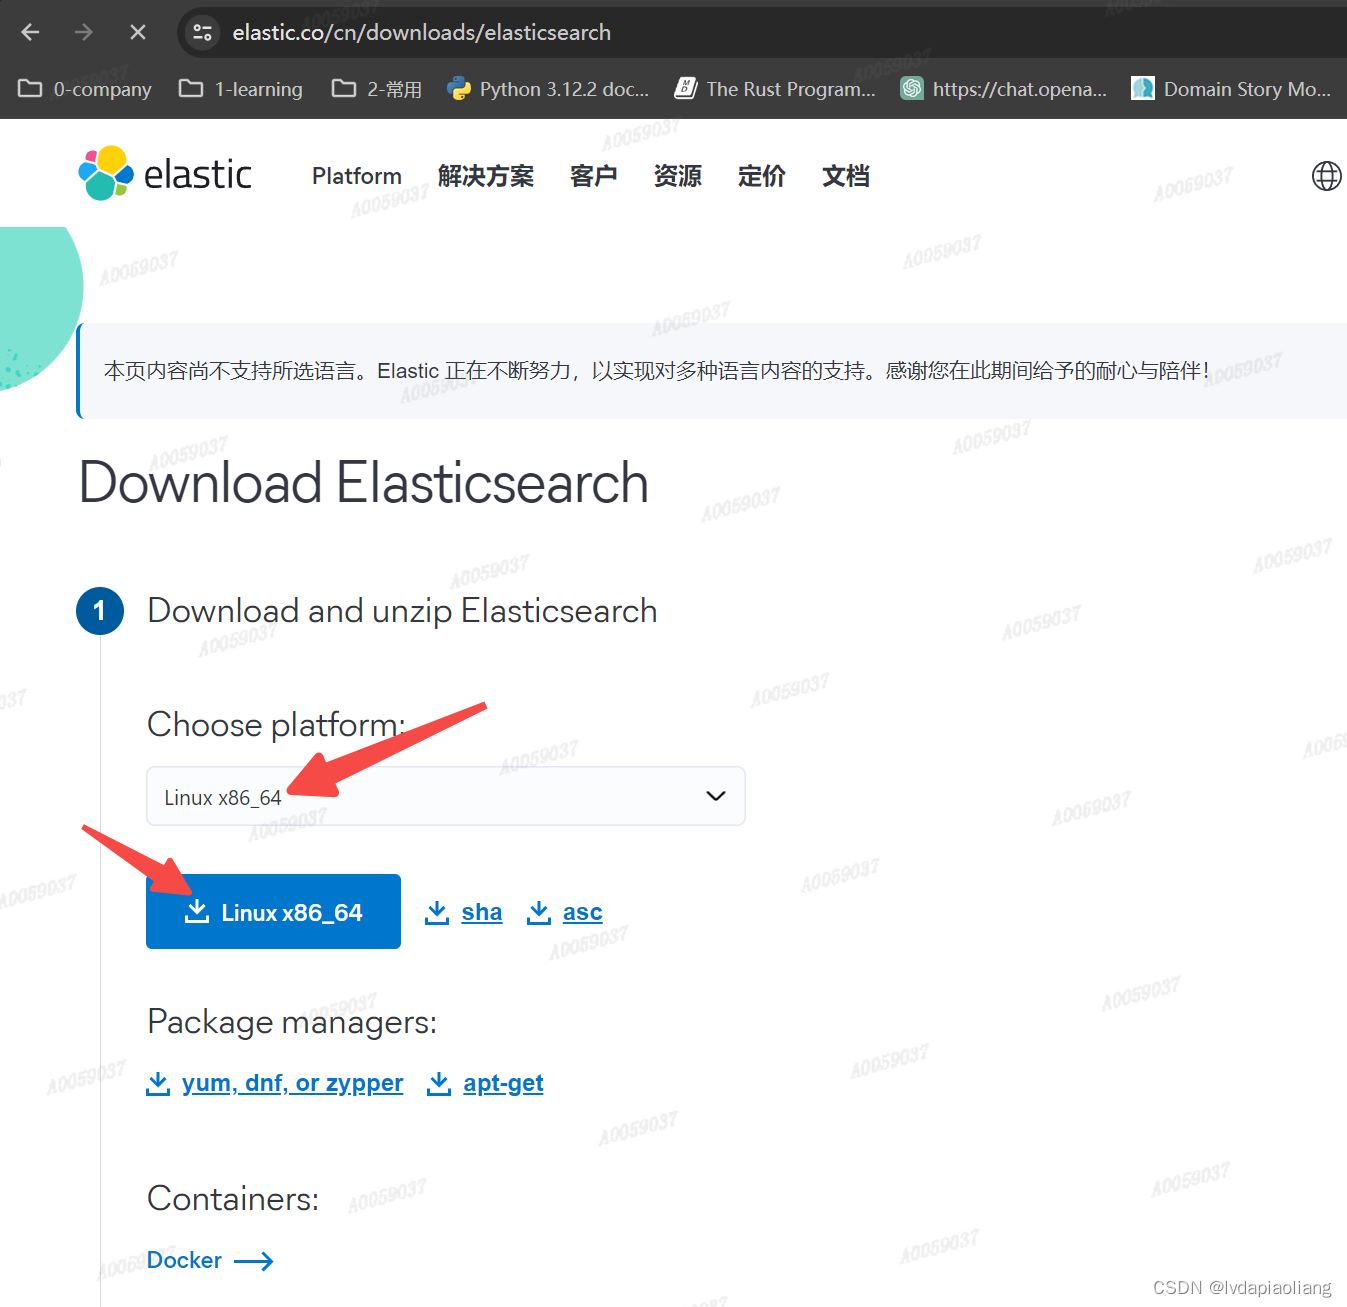Open the Docker containers link
The height and width of the screenshot is (1307, 1347).
pyautogui.click(x=185, y=1260)
